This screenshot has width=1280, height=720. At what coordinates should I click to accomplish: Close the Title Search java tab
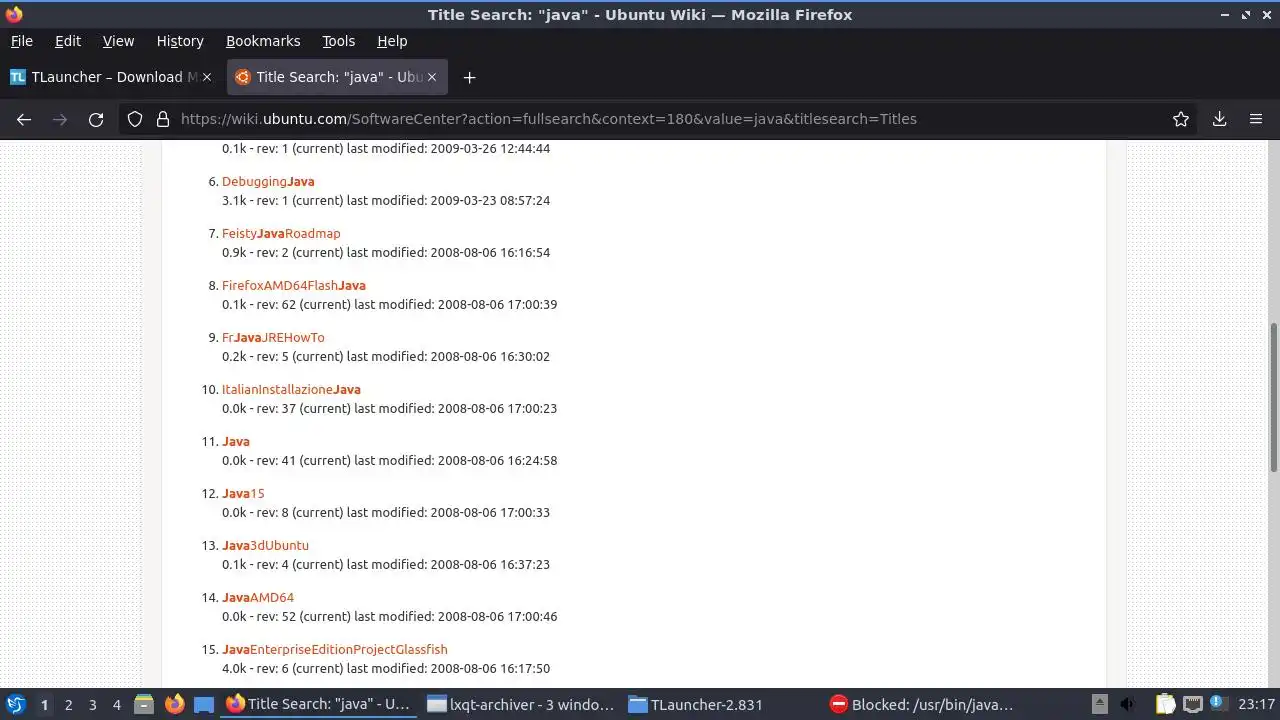[x=432, y=77]
